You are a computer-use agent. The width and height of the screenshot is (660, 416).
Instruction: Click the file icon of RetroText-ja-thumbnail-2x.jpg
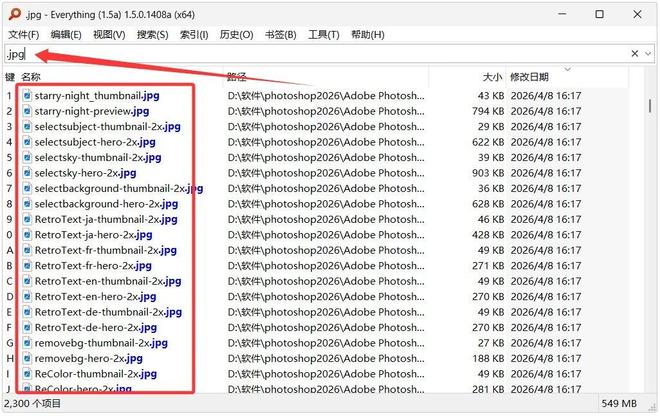[x=27, y=219]
